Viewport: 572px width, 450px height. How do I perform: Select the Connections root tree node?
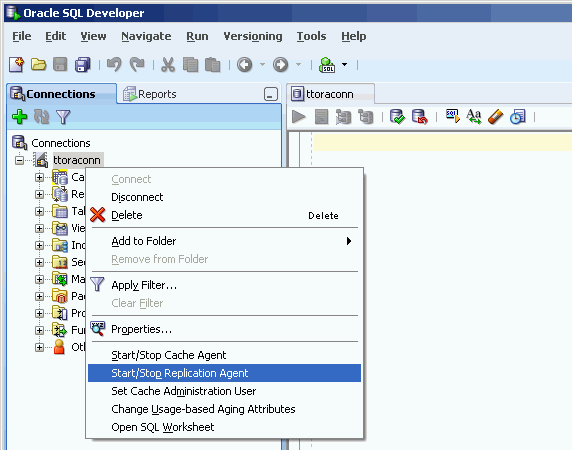pos(61,143)
